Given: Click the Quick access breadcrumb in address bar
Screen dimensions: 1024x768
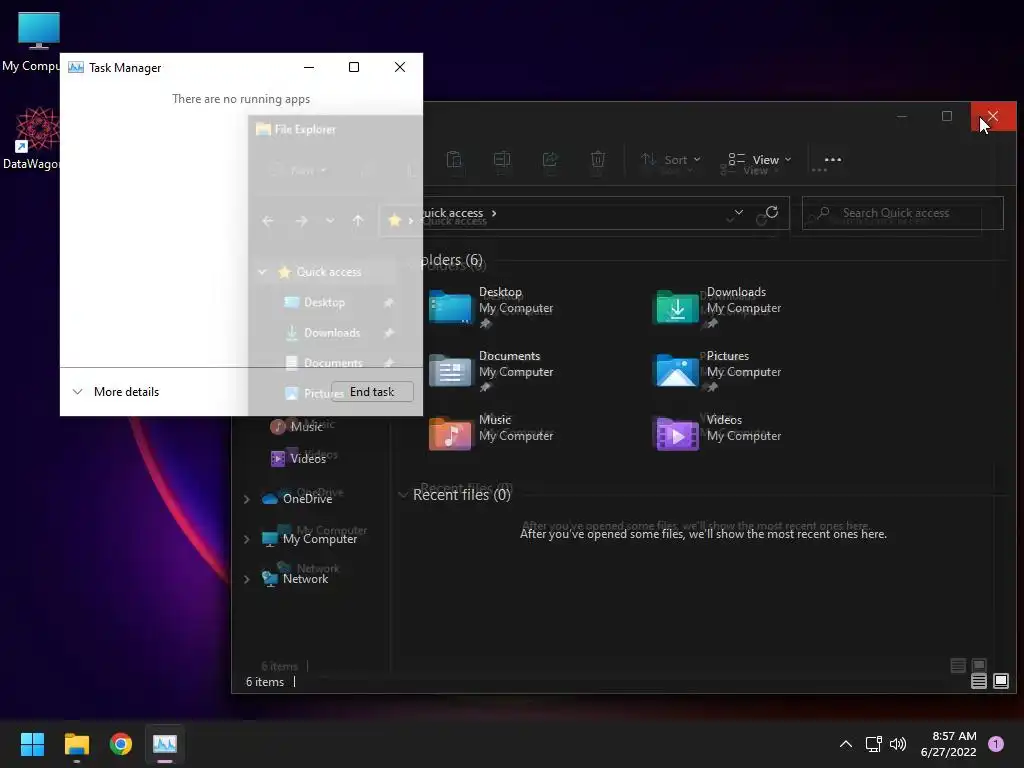Looking at the screenshot, I should point(452,213).
